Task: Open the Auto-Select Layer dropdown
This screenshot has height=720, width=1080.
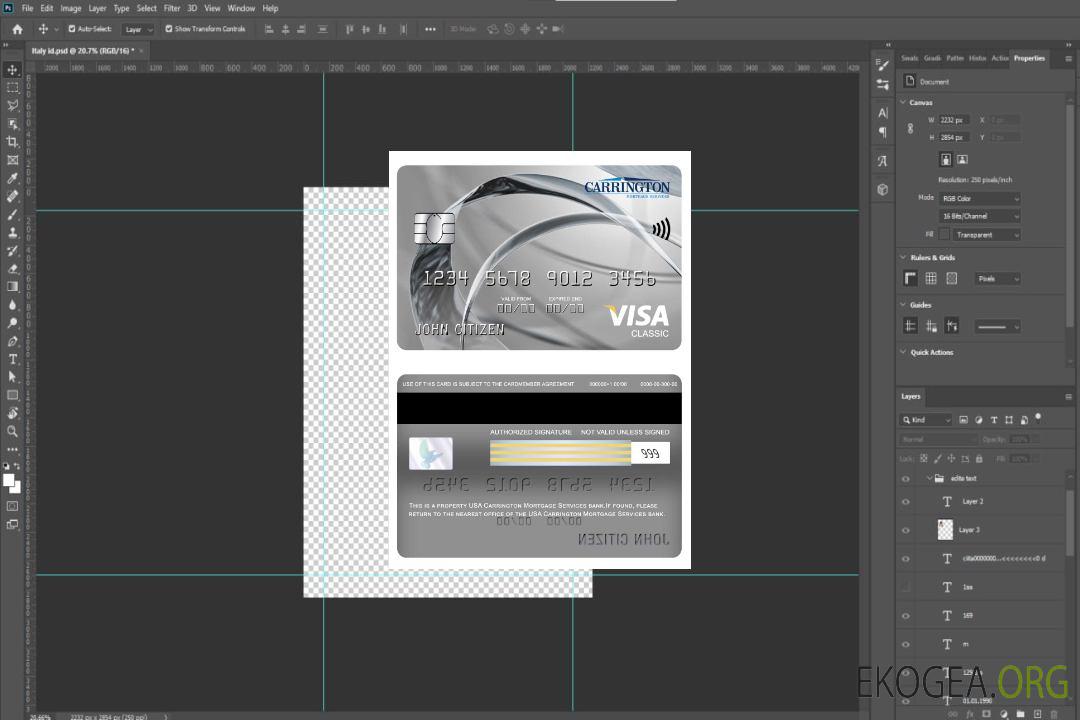Action: coord(138,30)
